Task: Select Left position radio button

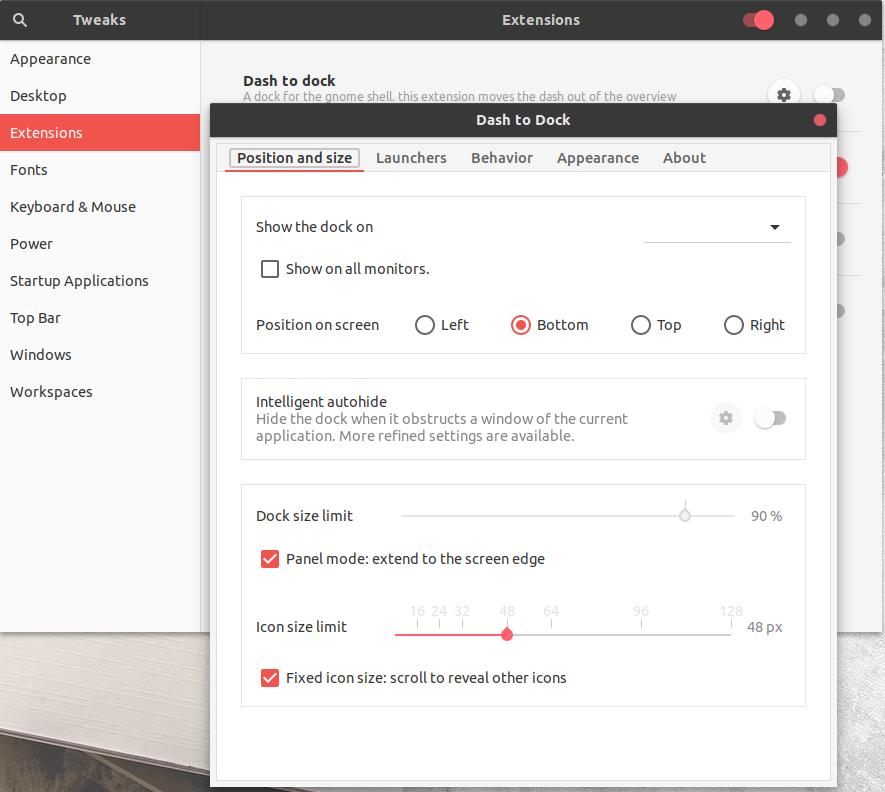Action: pos(424,325)
